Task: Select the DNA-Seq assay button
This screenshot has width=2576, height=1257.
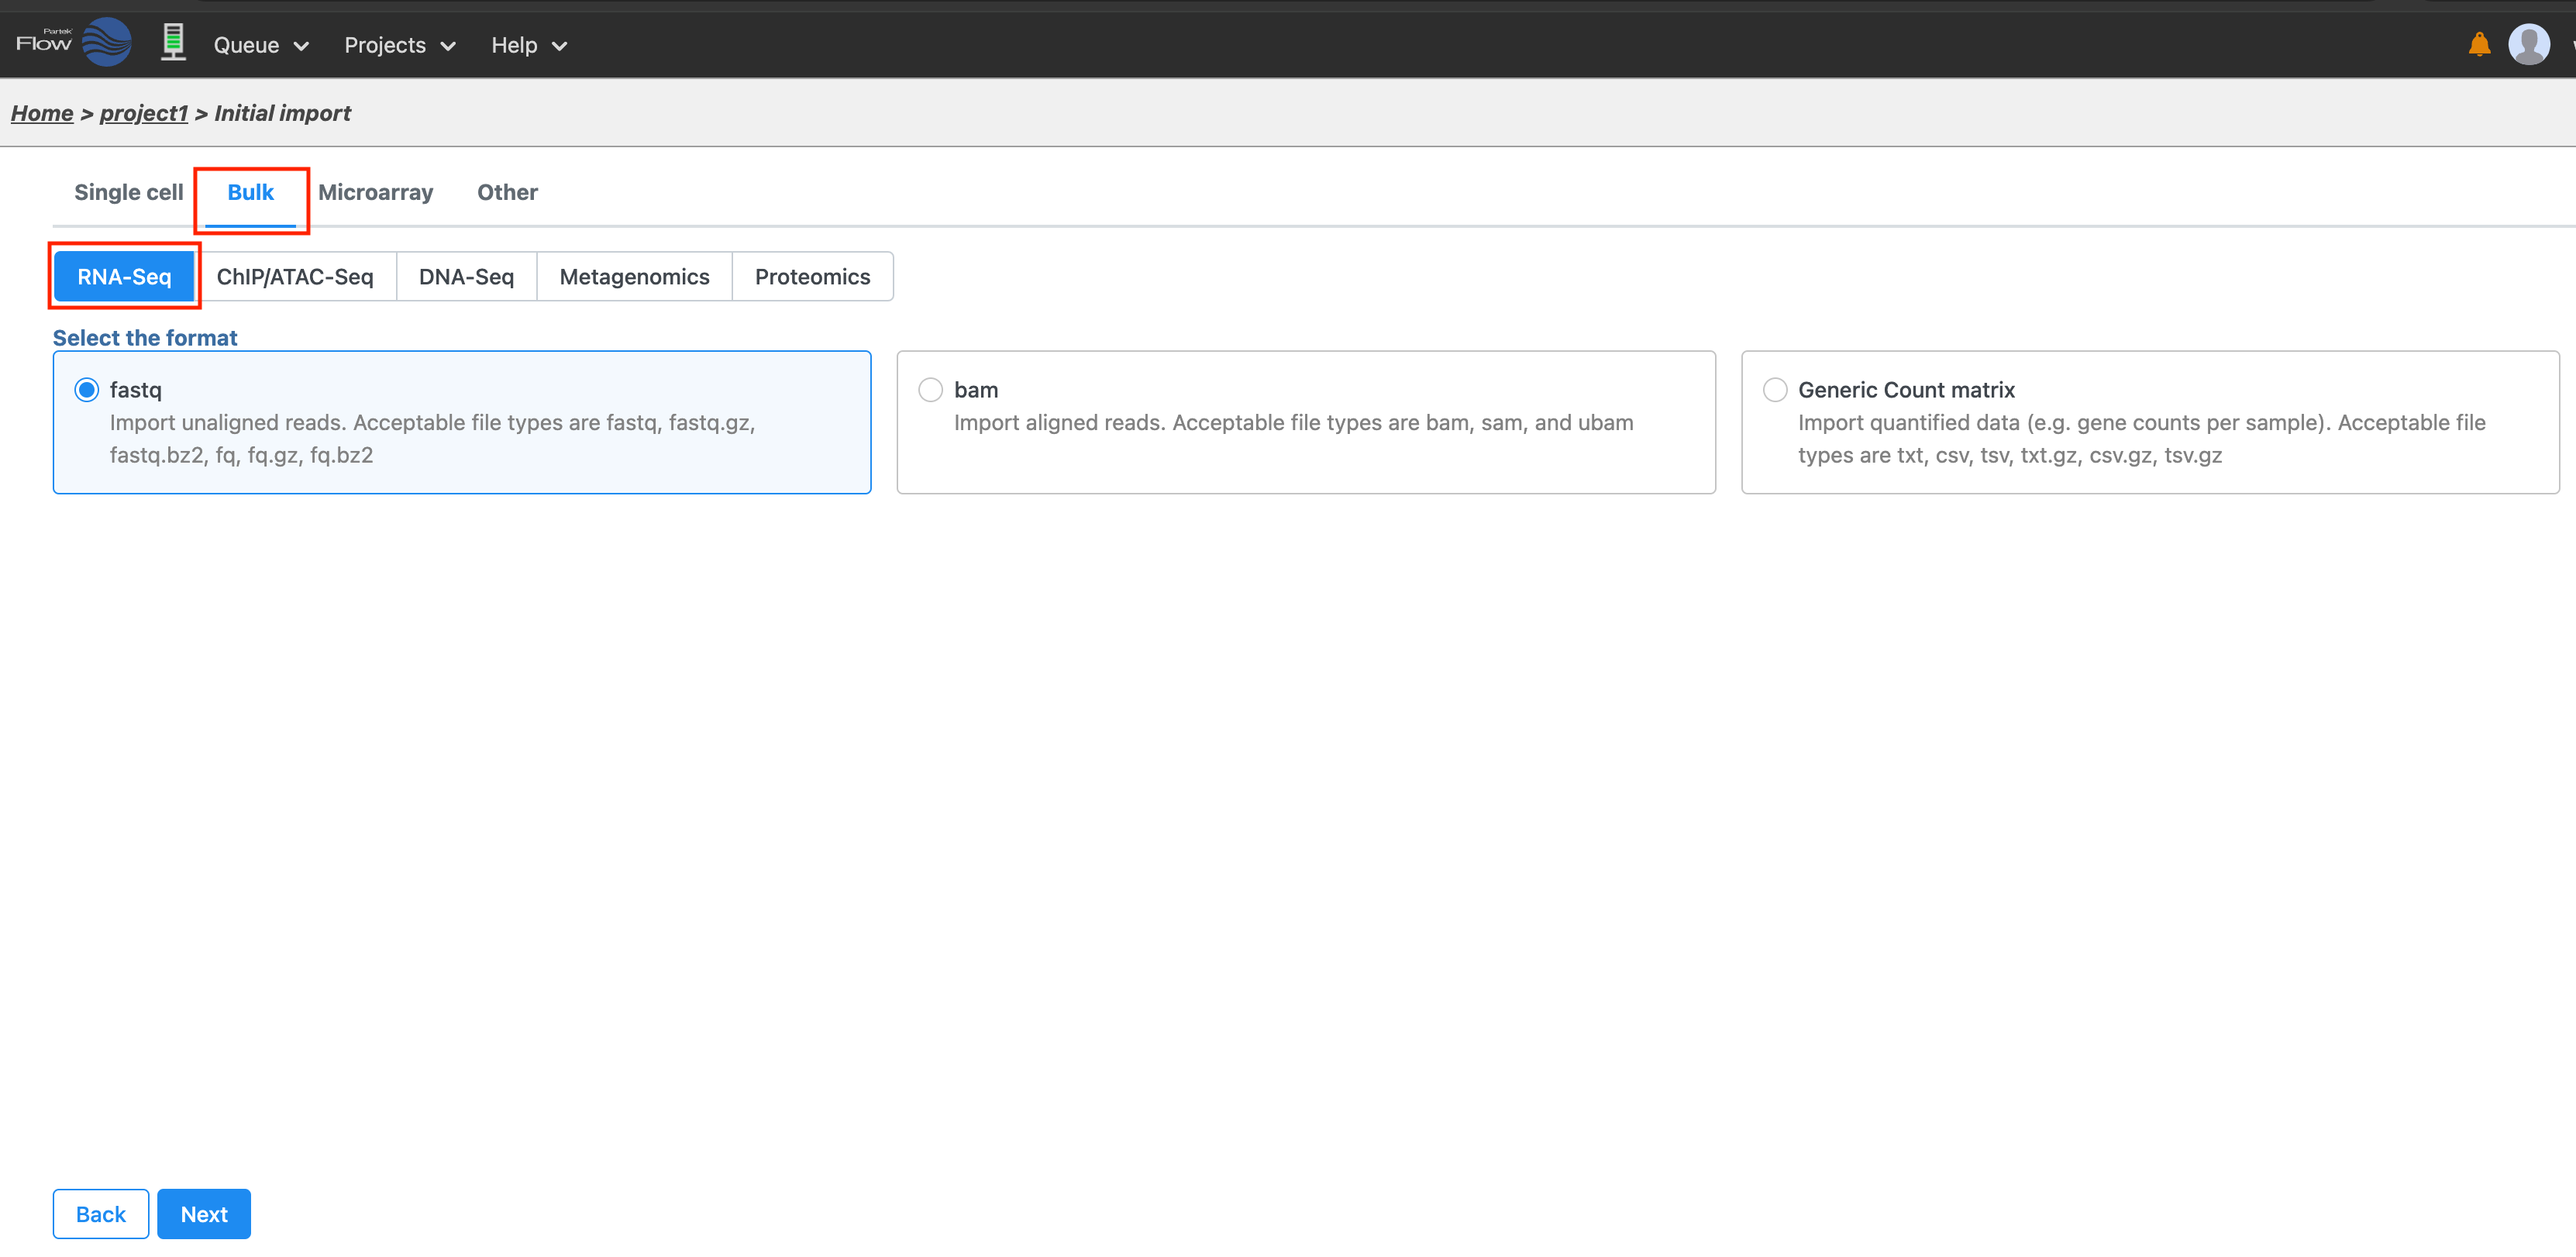Action: (466, 277)
